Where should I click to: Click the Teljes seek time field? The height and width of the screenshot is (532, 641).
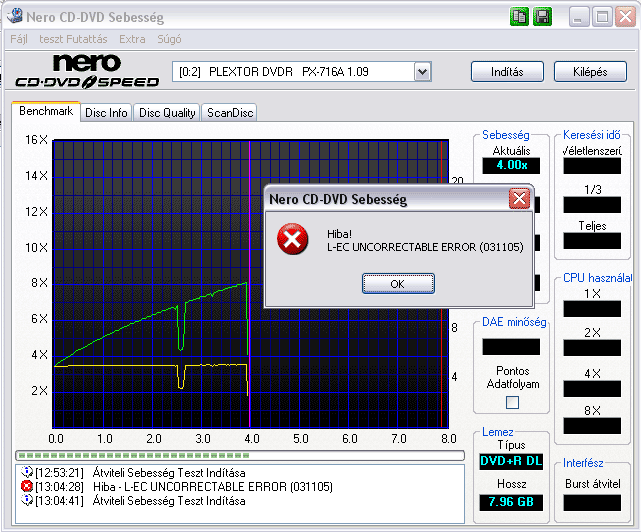(592, 241)
